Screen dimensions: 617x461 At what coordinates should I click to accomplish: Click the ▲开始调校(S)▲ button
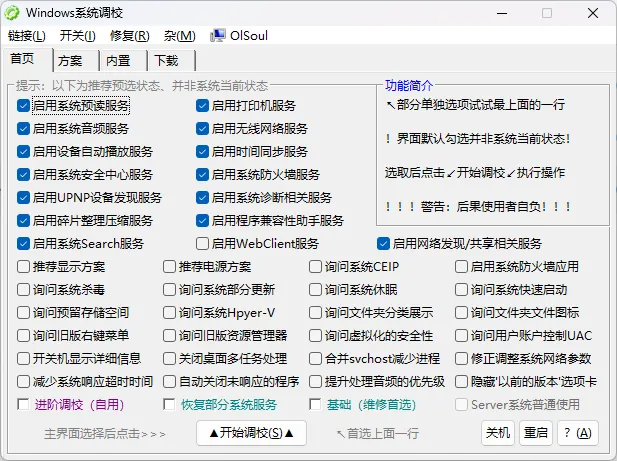251,433
